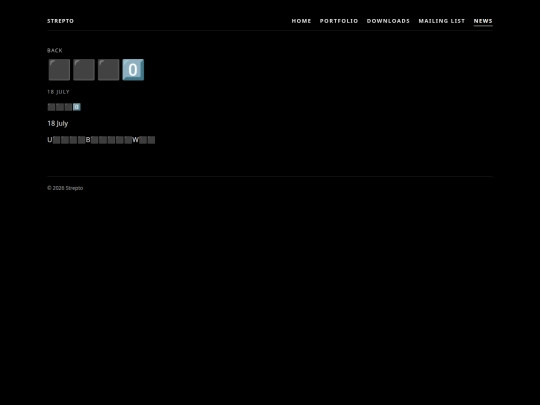Open the Portfolio menu item
Screen dimensions: 540x405
tap(339, 21)
